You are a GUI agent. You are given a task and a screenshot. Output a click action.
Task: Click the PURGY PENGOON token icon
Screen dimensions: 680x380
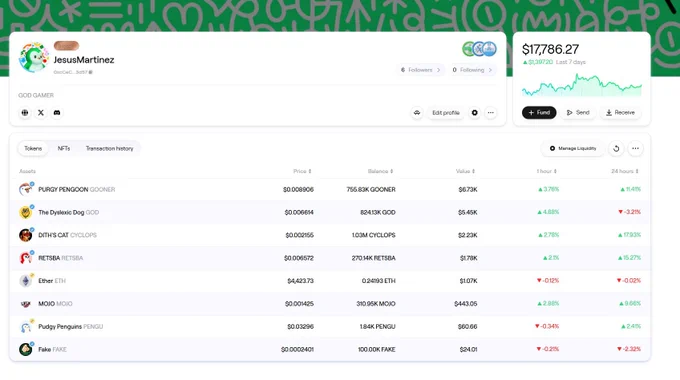26,190
